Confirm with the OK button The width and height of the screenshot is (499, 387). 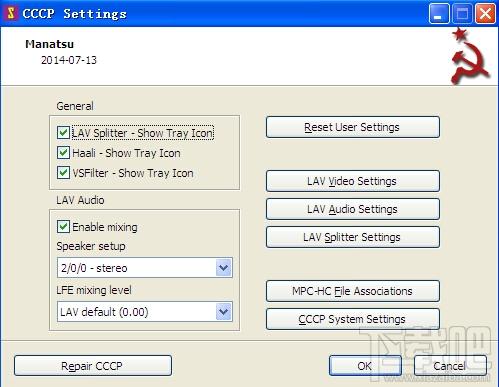(365, 366)
